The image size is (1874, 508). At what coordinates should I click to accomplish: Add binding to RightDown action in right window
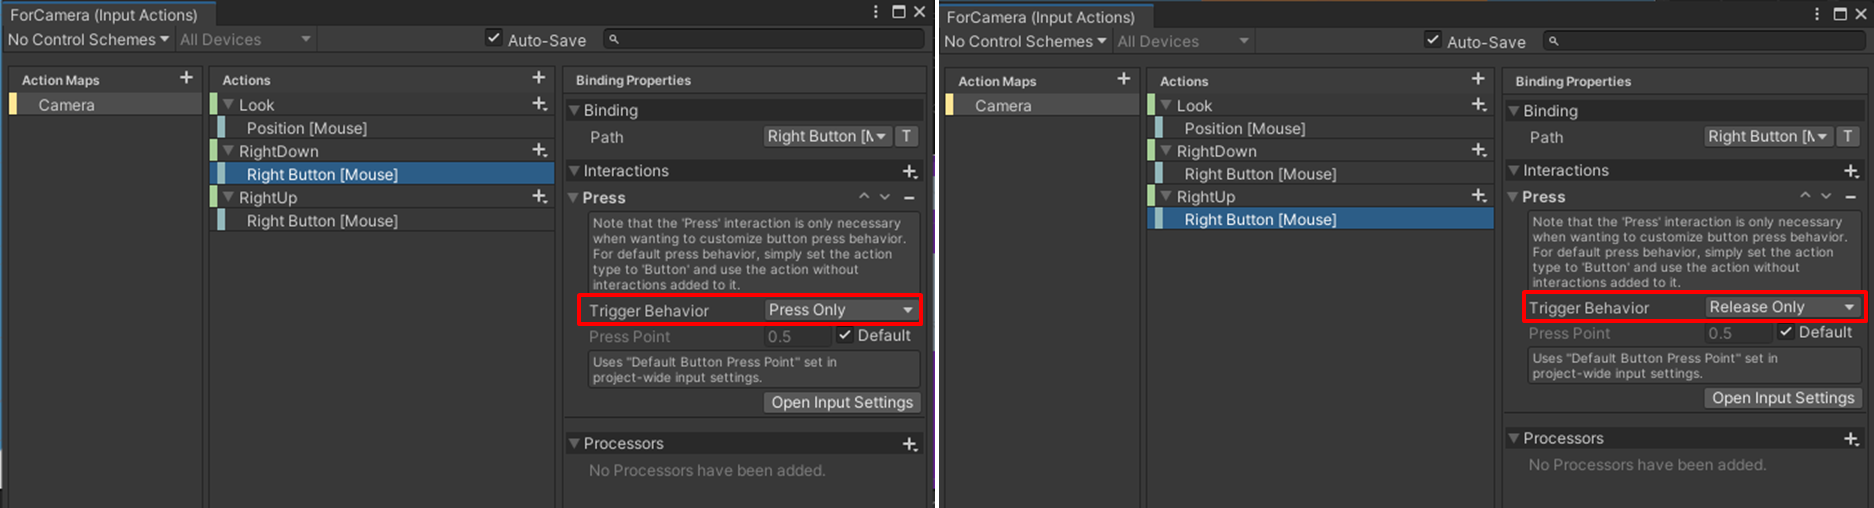(1479, 150)
